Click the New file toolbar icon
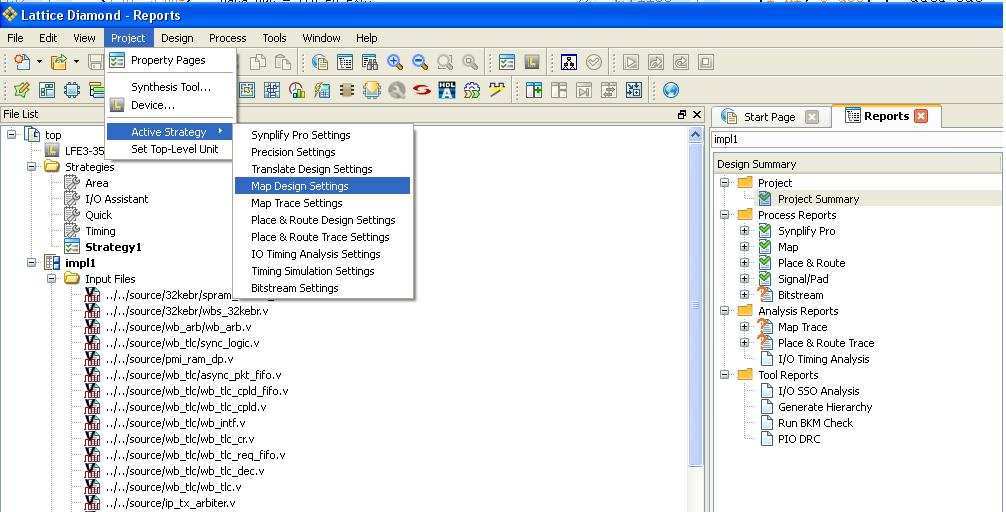The image size is (1006, 512). pos(22,62)
